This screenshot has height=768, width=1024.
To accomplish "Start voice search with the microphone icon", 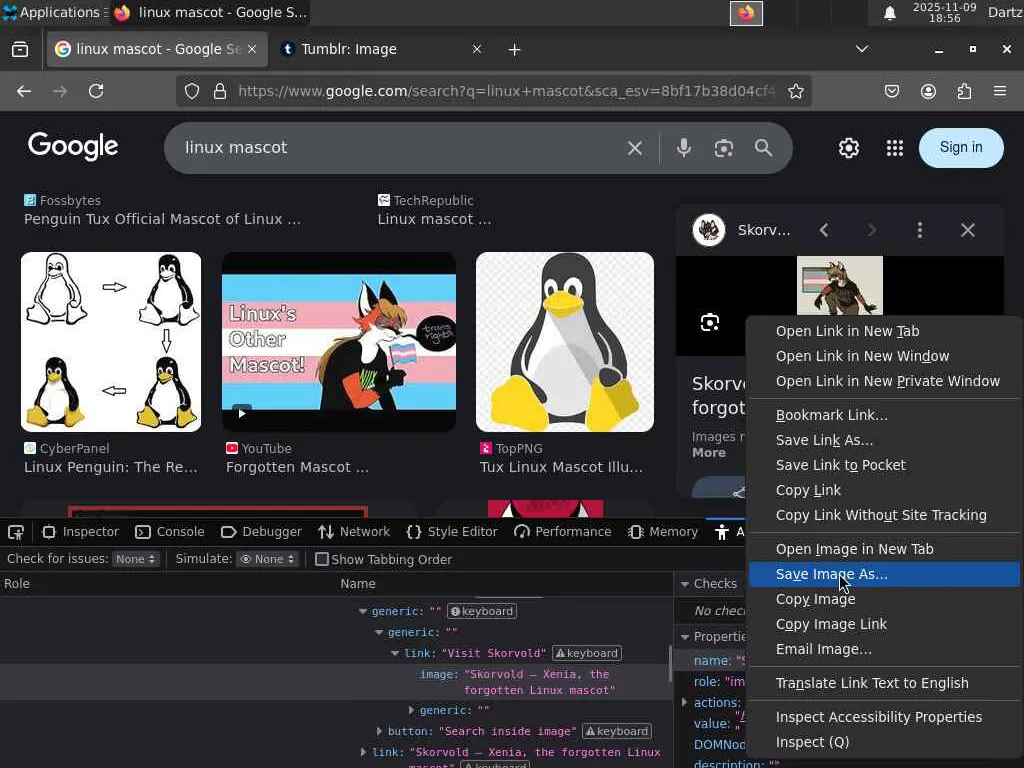I will [x=684, y=148].
